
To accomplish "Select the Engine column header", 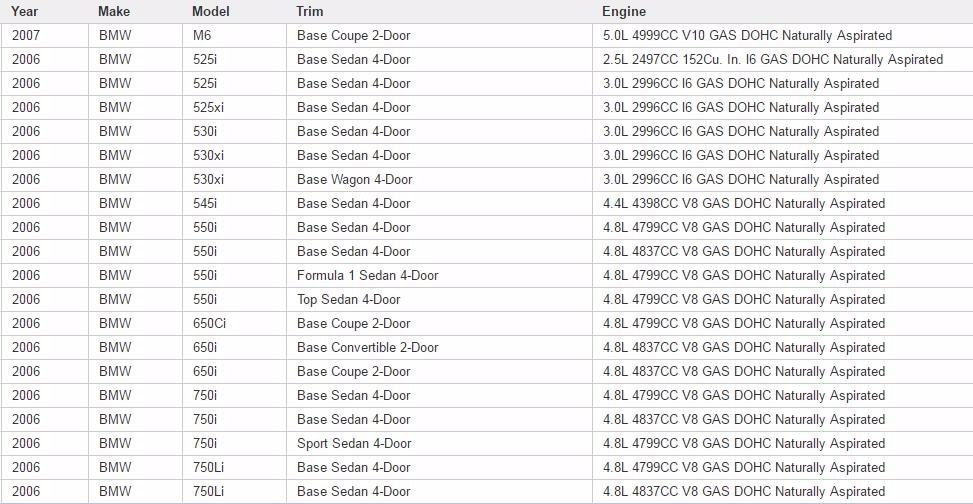I will [624, 11].
